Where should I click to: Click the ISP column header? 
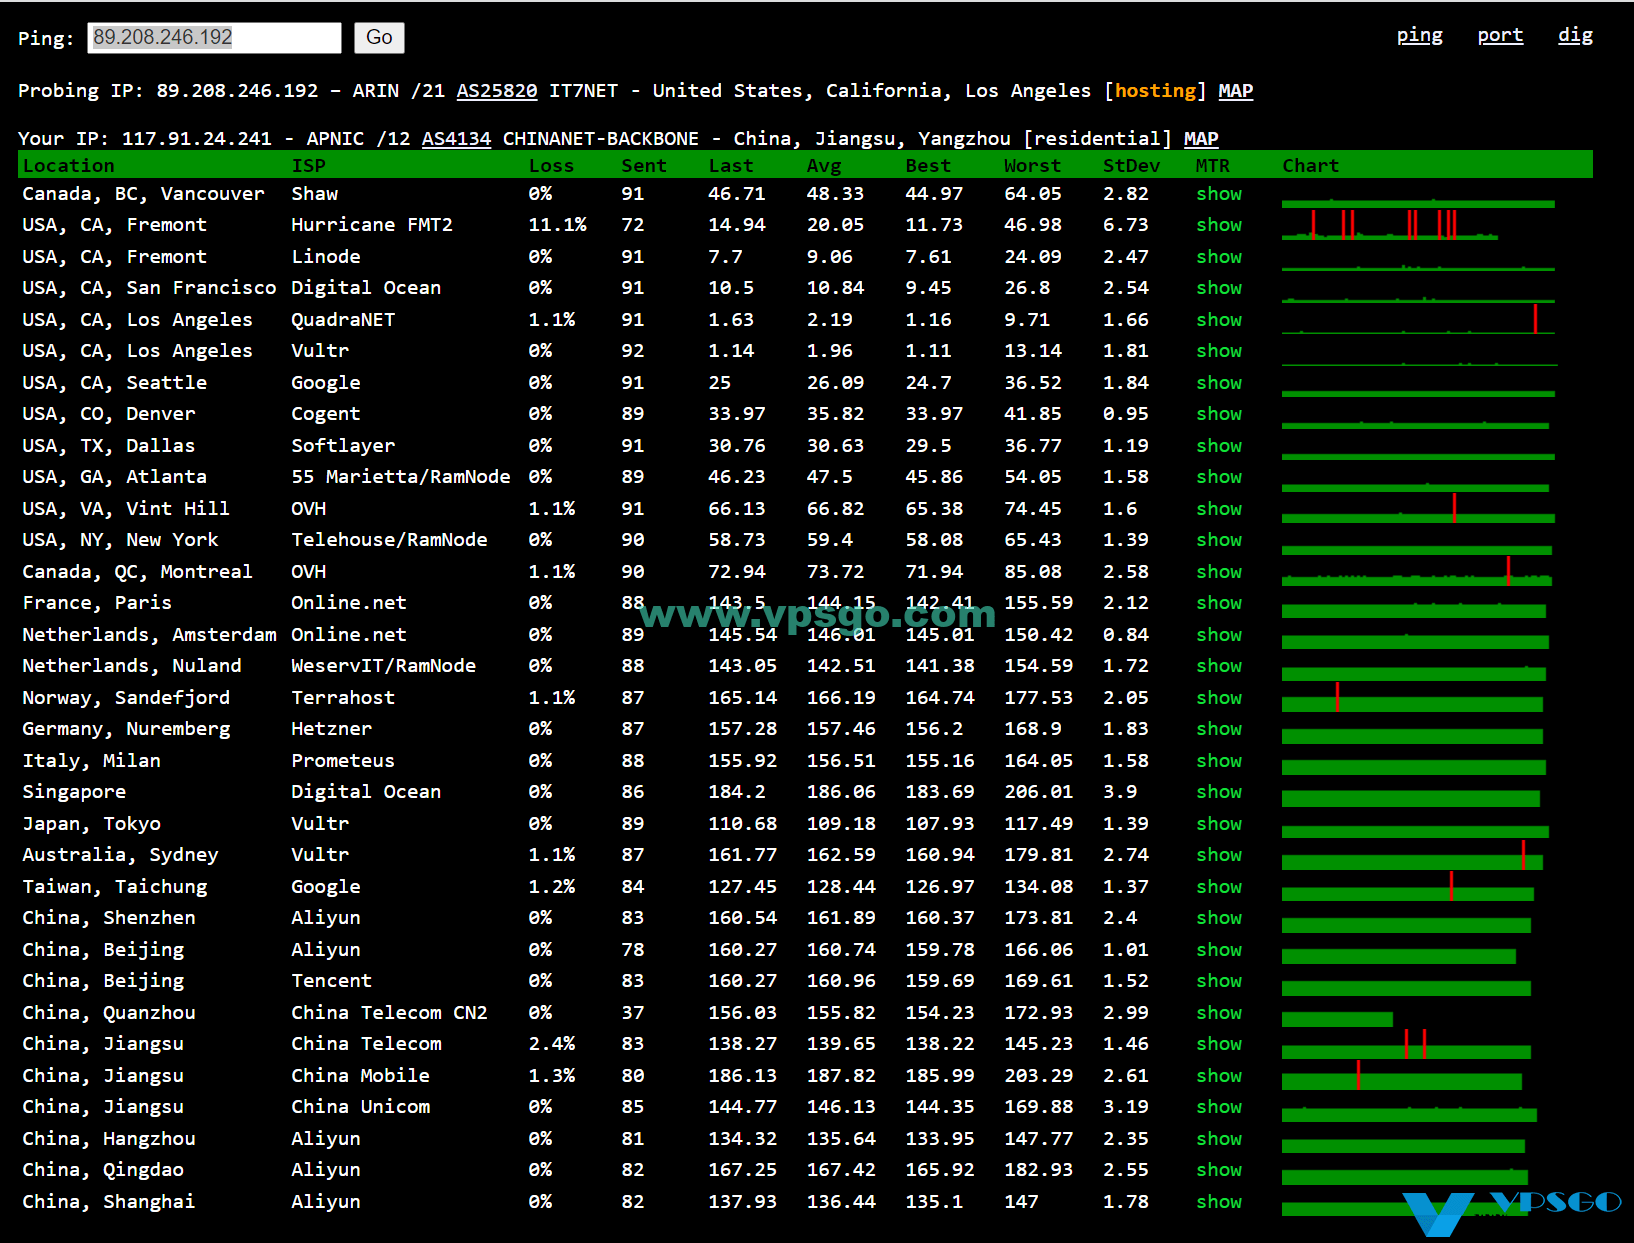308,166
